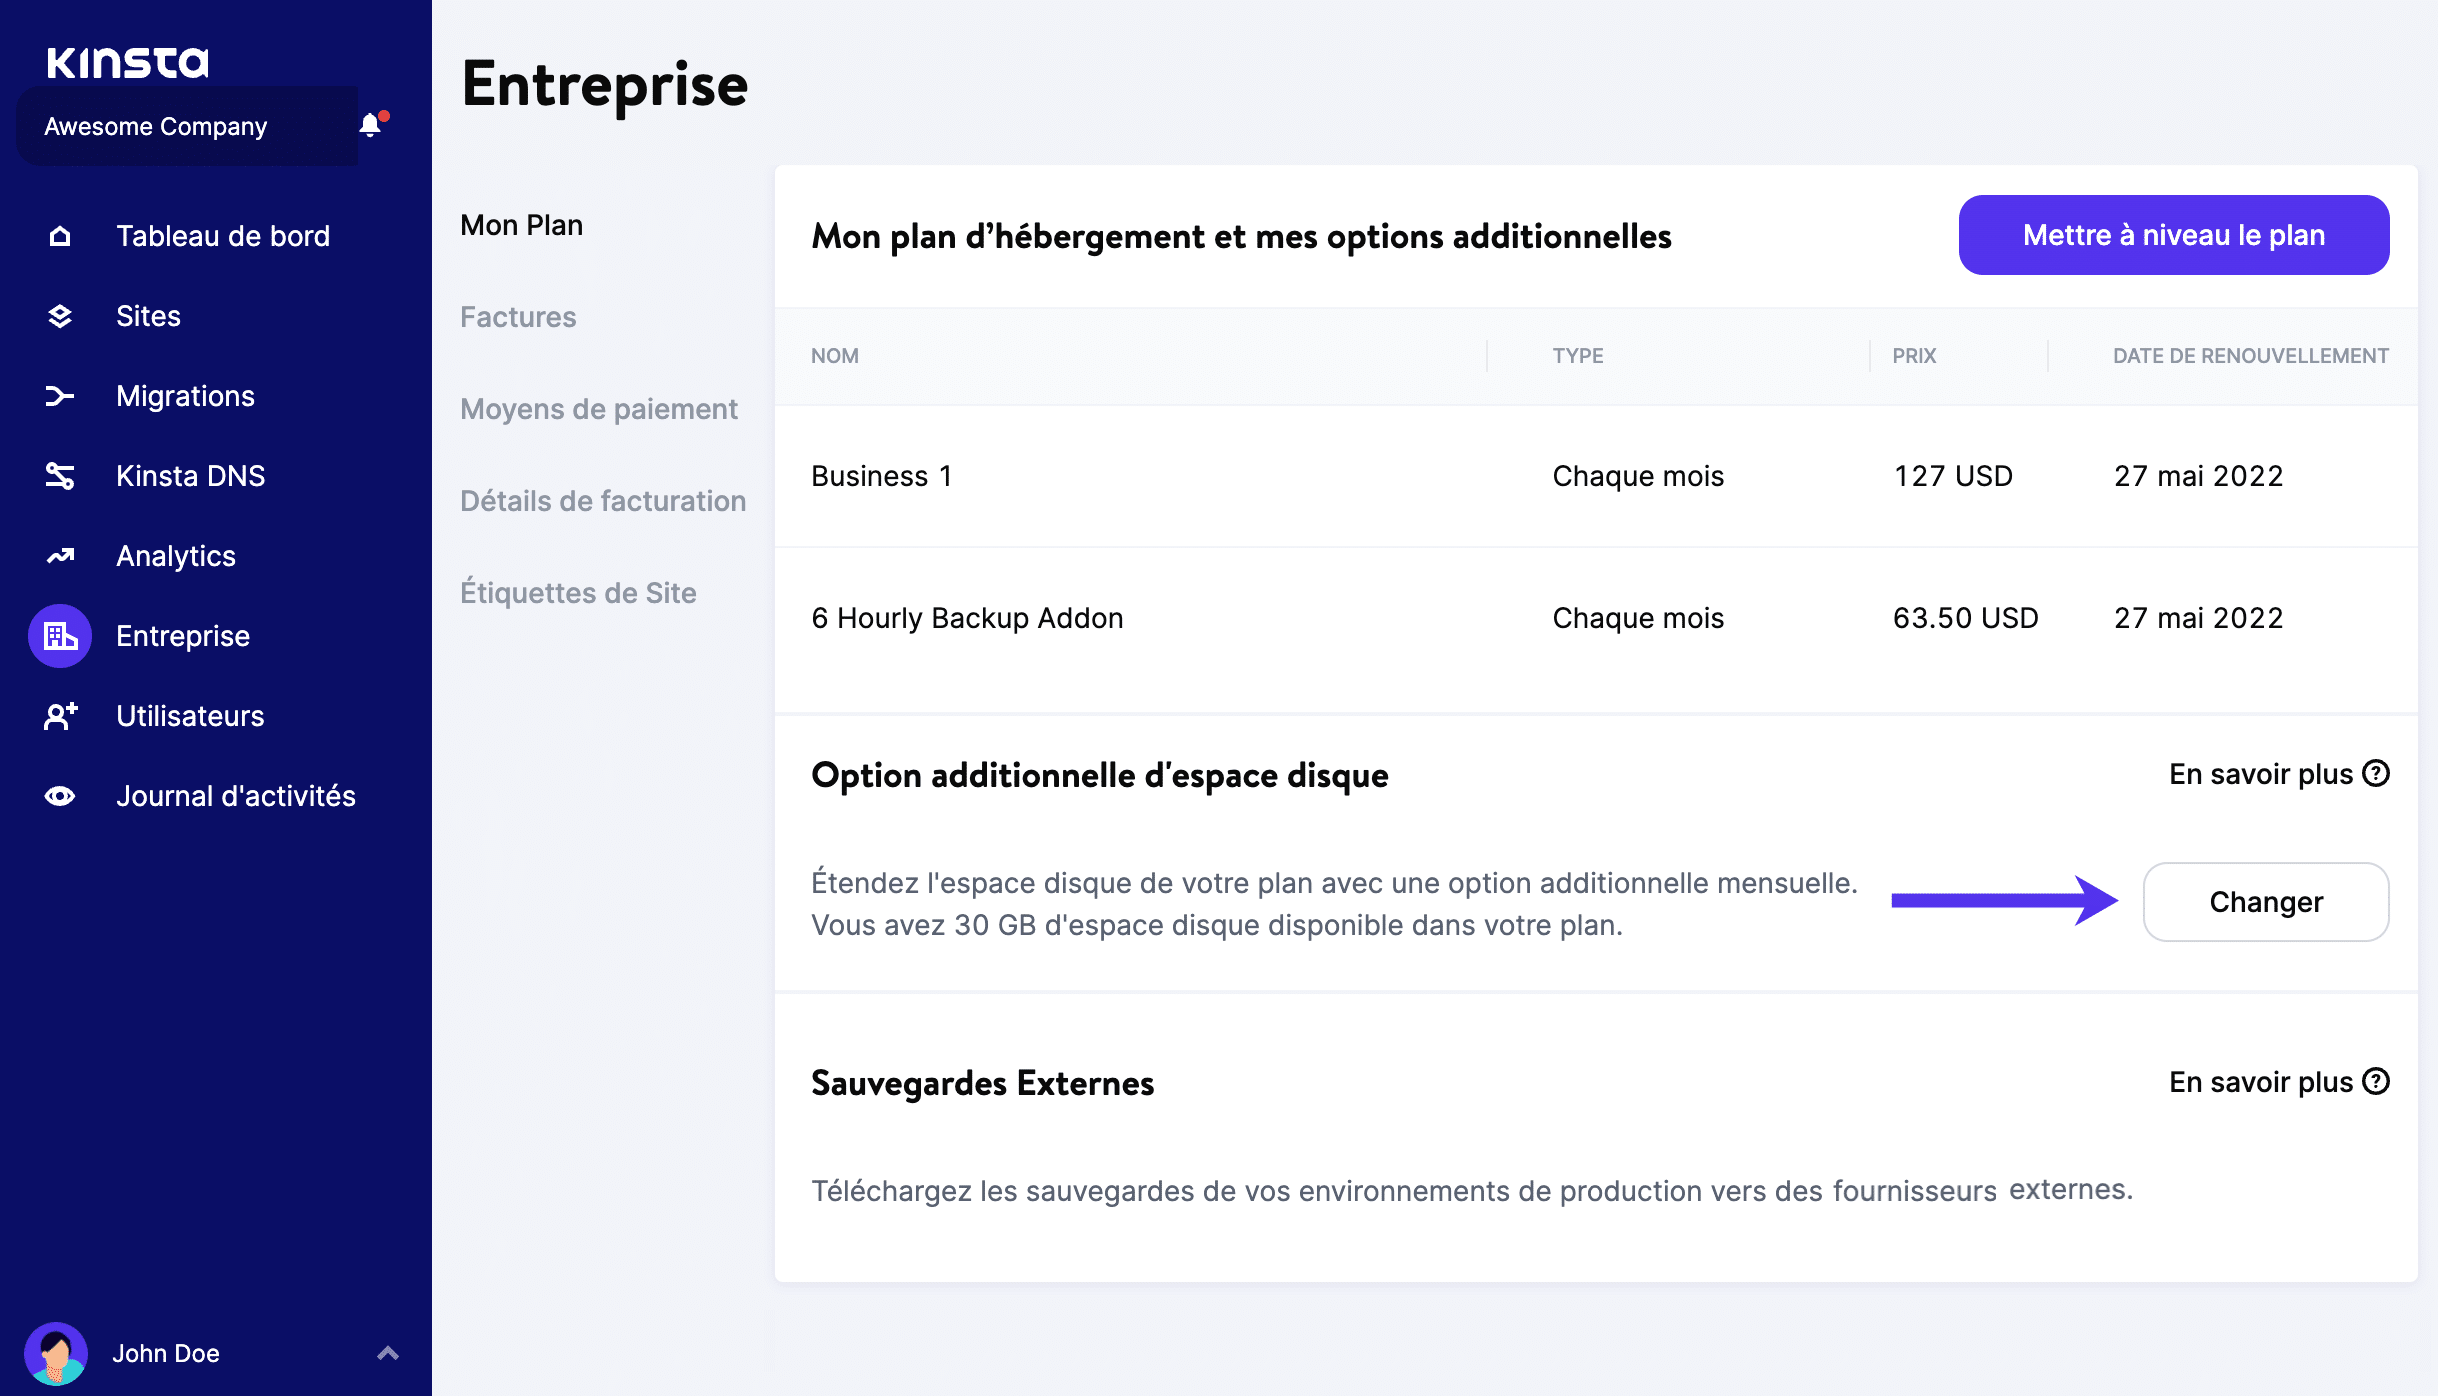This screenshot has width=2438, height=1396.
Task: Click the Kinsta logo
Action: pos(128,60)
